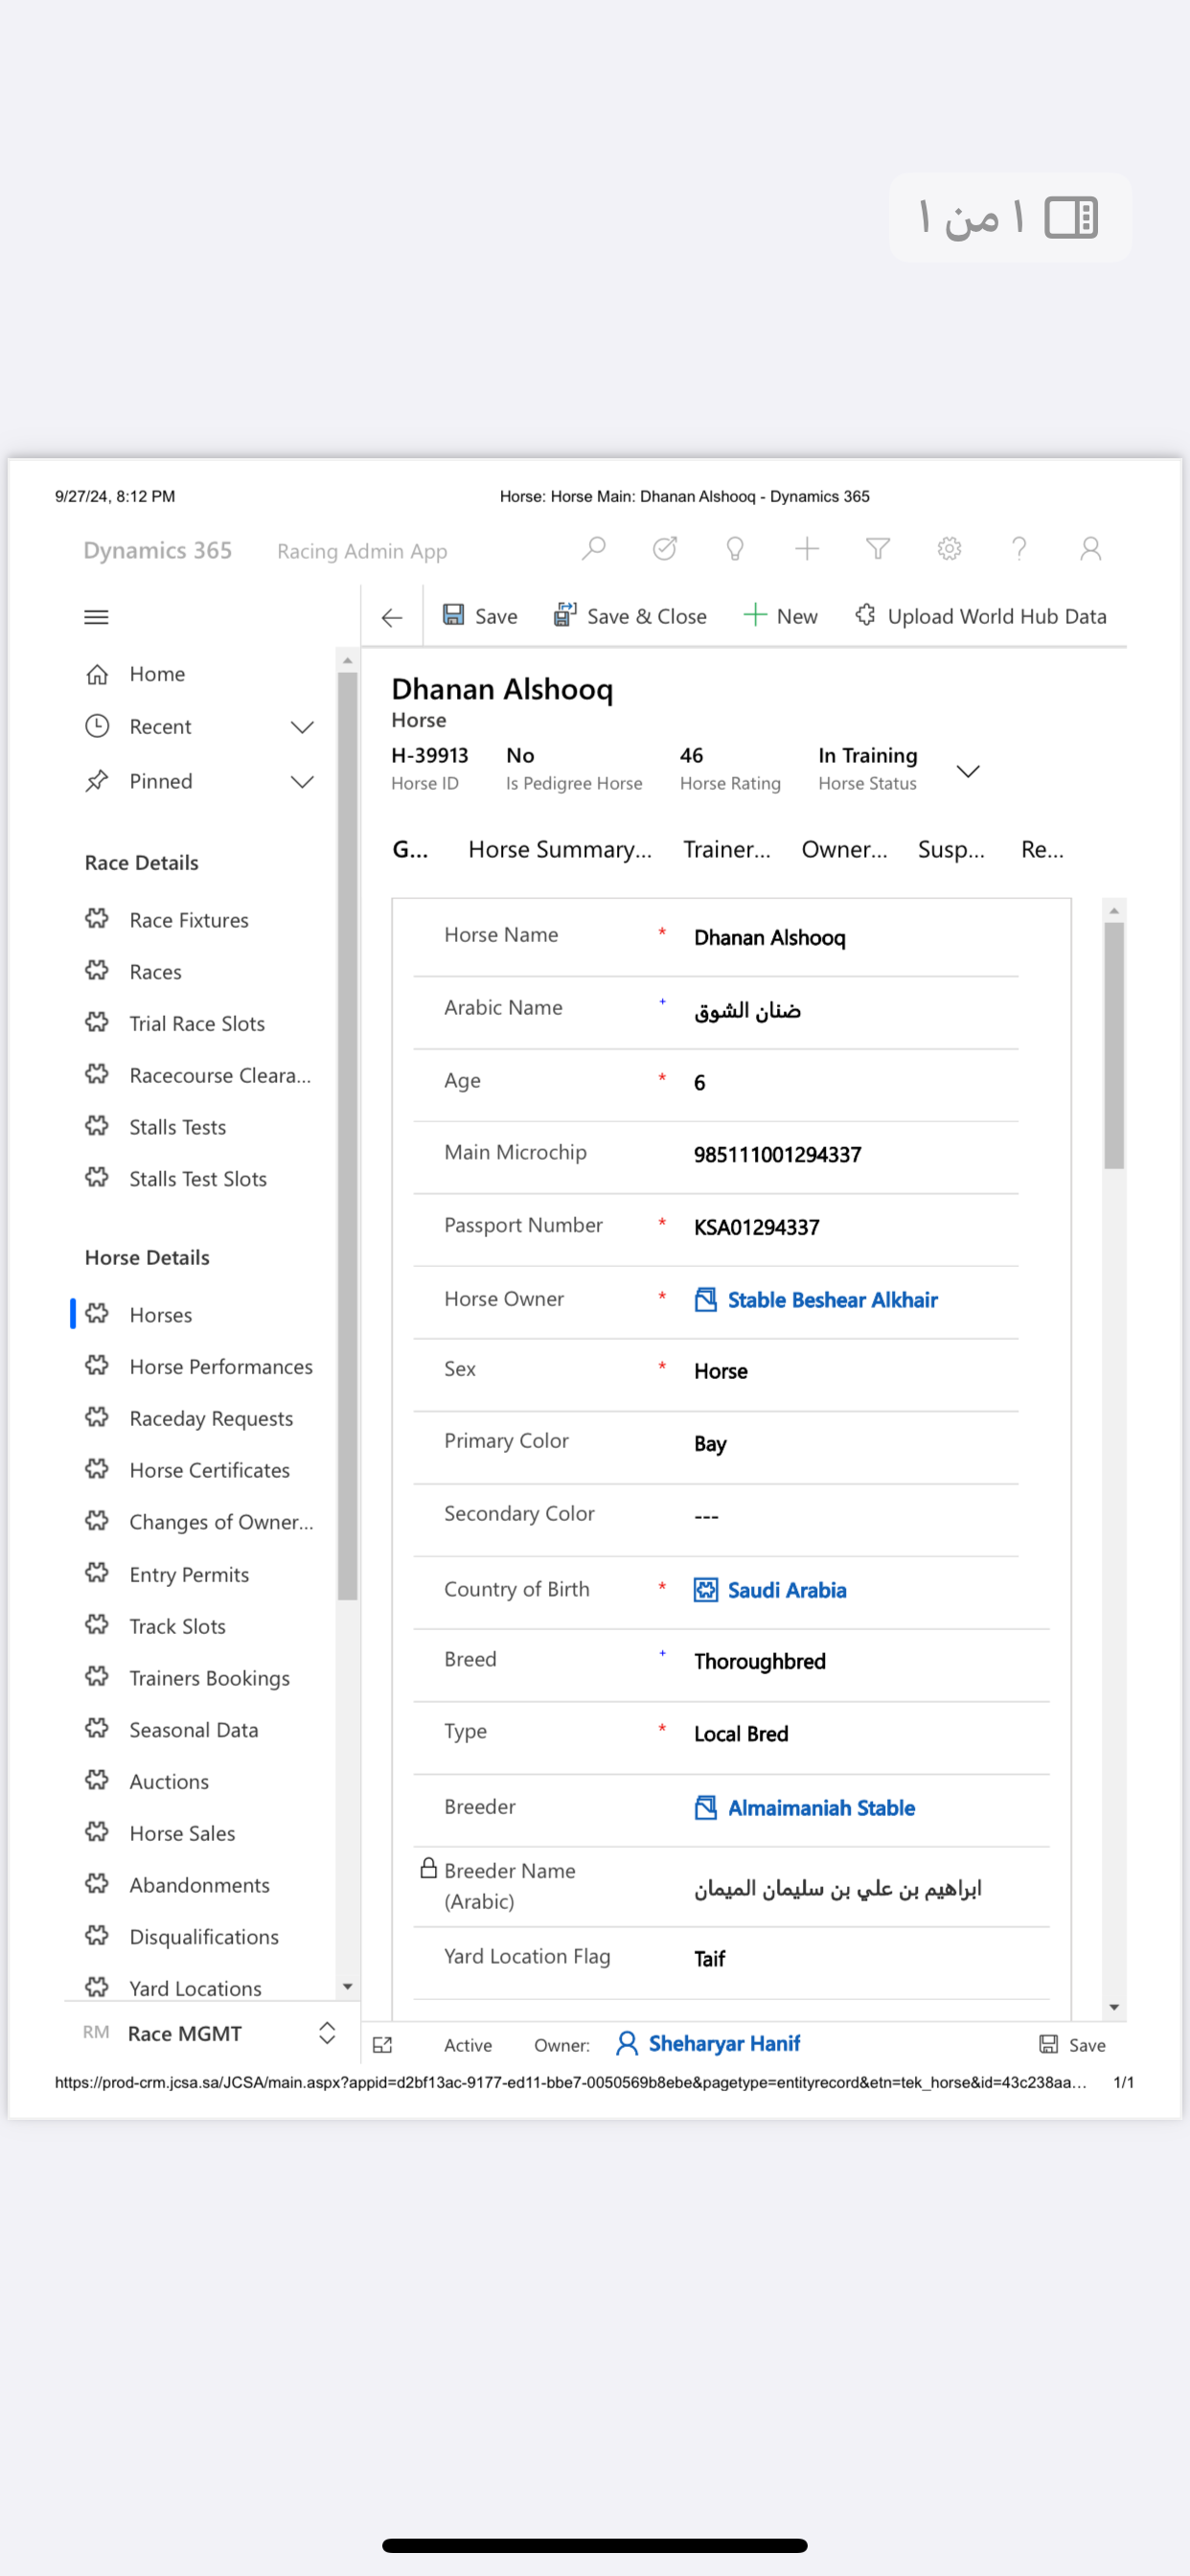Image resolution: width=1190 pixels, height=2576 pixels.
Task: Open the Race MGMT area switcher
Action: tap(326, 2033)
